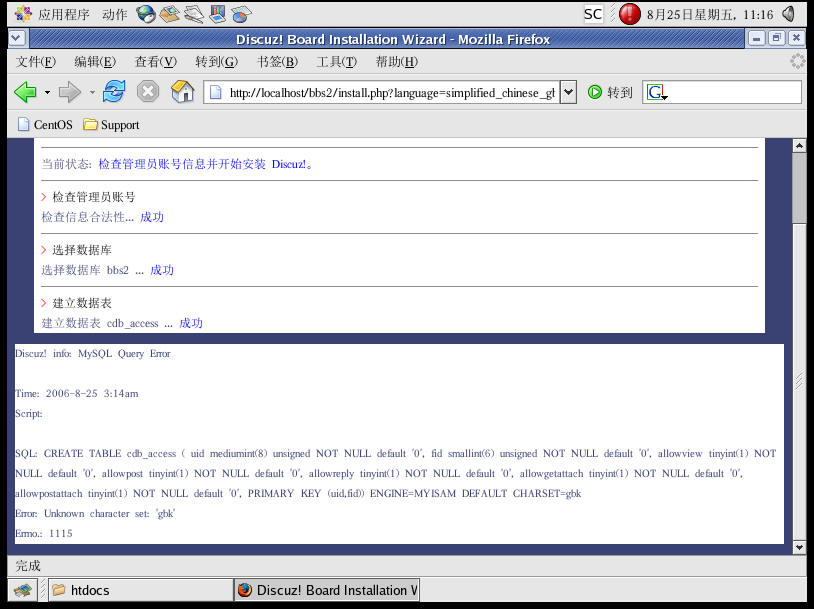814x609 pixels.
Task: Click the 'Errno.: 1115' text
Action: pyautogui.click(x=44, y=533)
